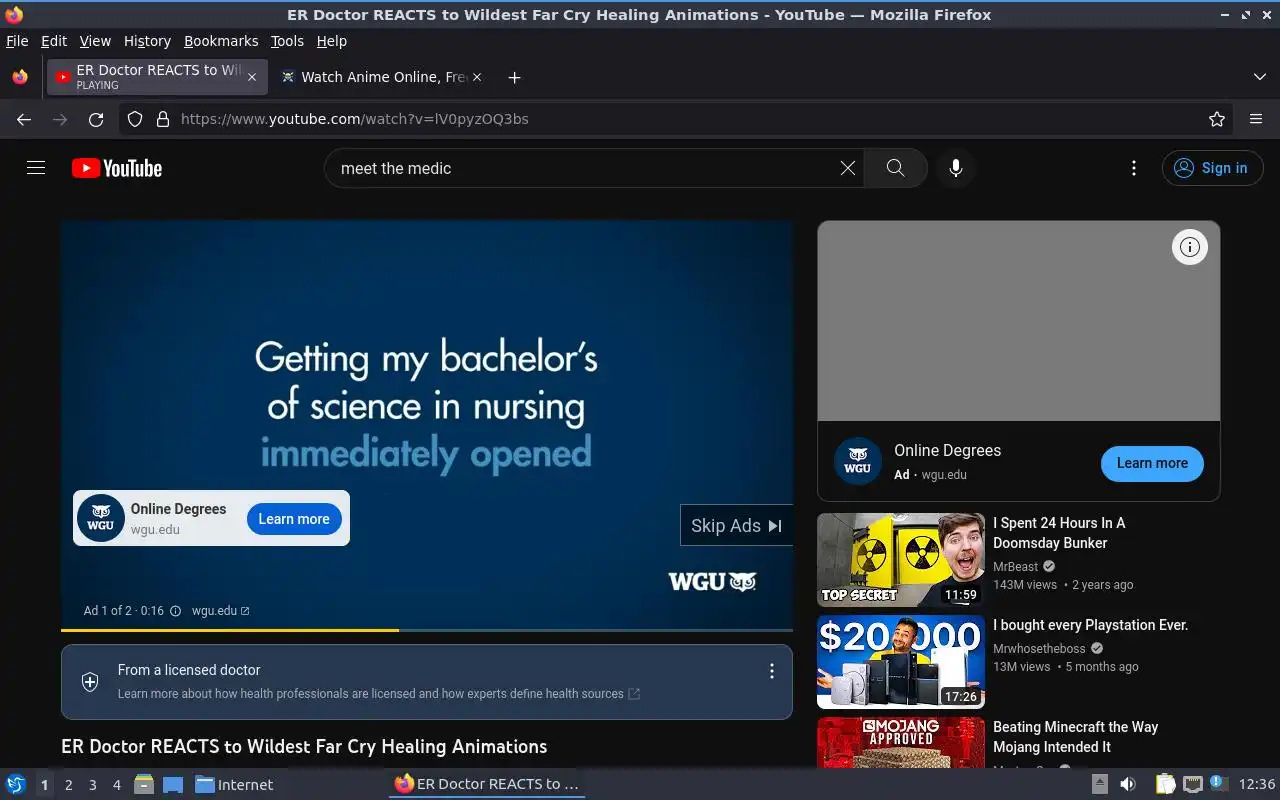This screenshot has width=1280, height=800.
Task: Expand the list all tabs dropdown arrow
Action: coord(1260,77)
